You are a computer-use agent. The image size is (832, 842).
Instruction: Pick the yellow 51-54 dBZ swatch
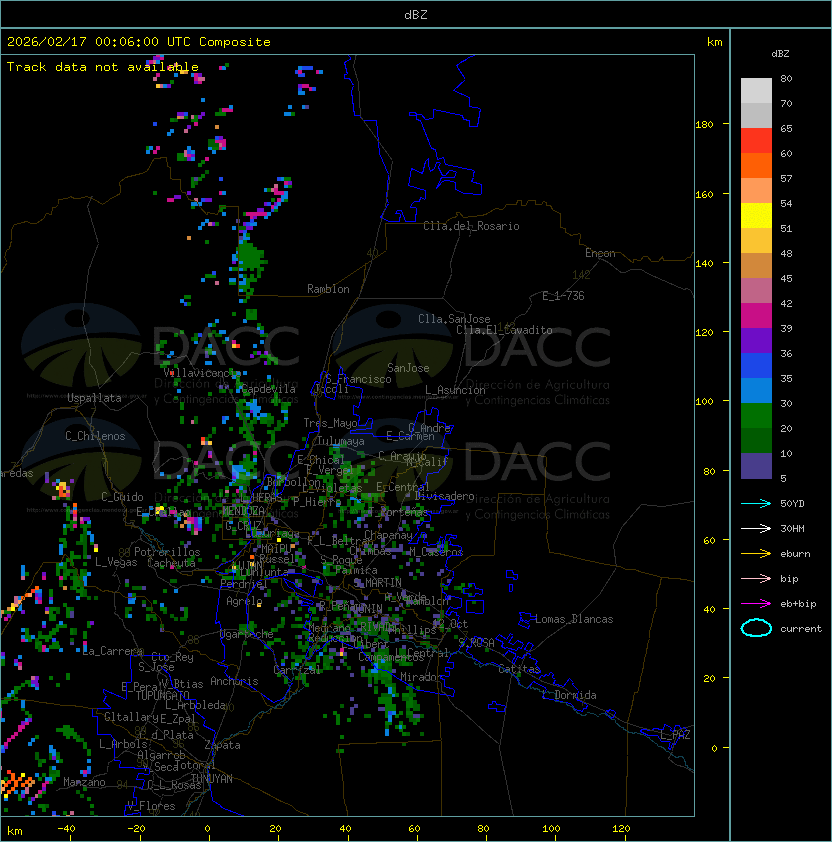pyautogui.click(x=756, y=215)
